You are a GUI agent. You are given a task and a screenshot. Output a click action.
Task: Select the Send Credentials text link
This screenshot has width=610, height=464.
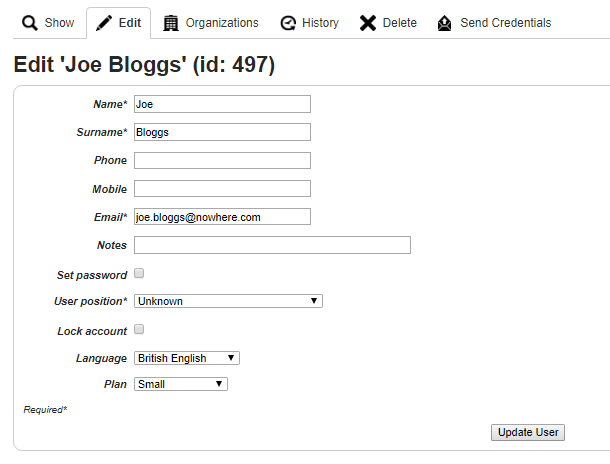coord(506,23)
